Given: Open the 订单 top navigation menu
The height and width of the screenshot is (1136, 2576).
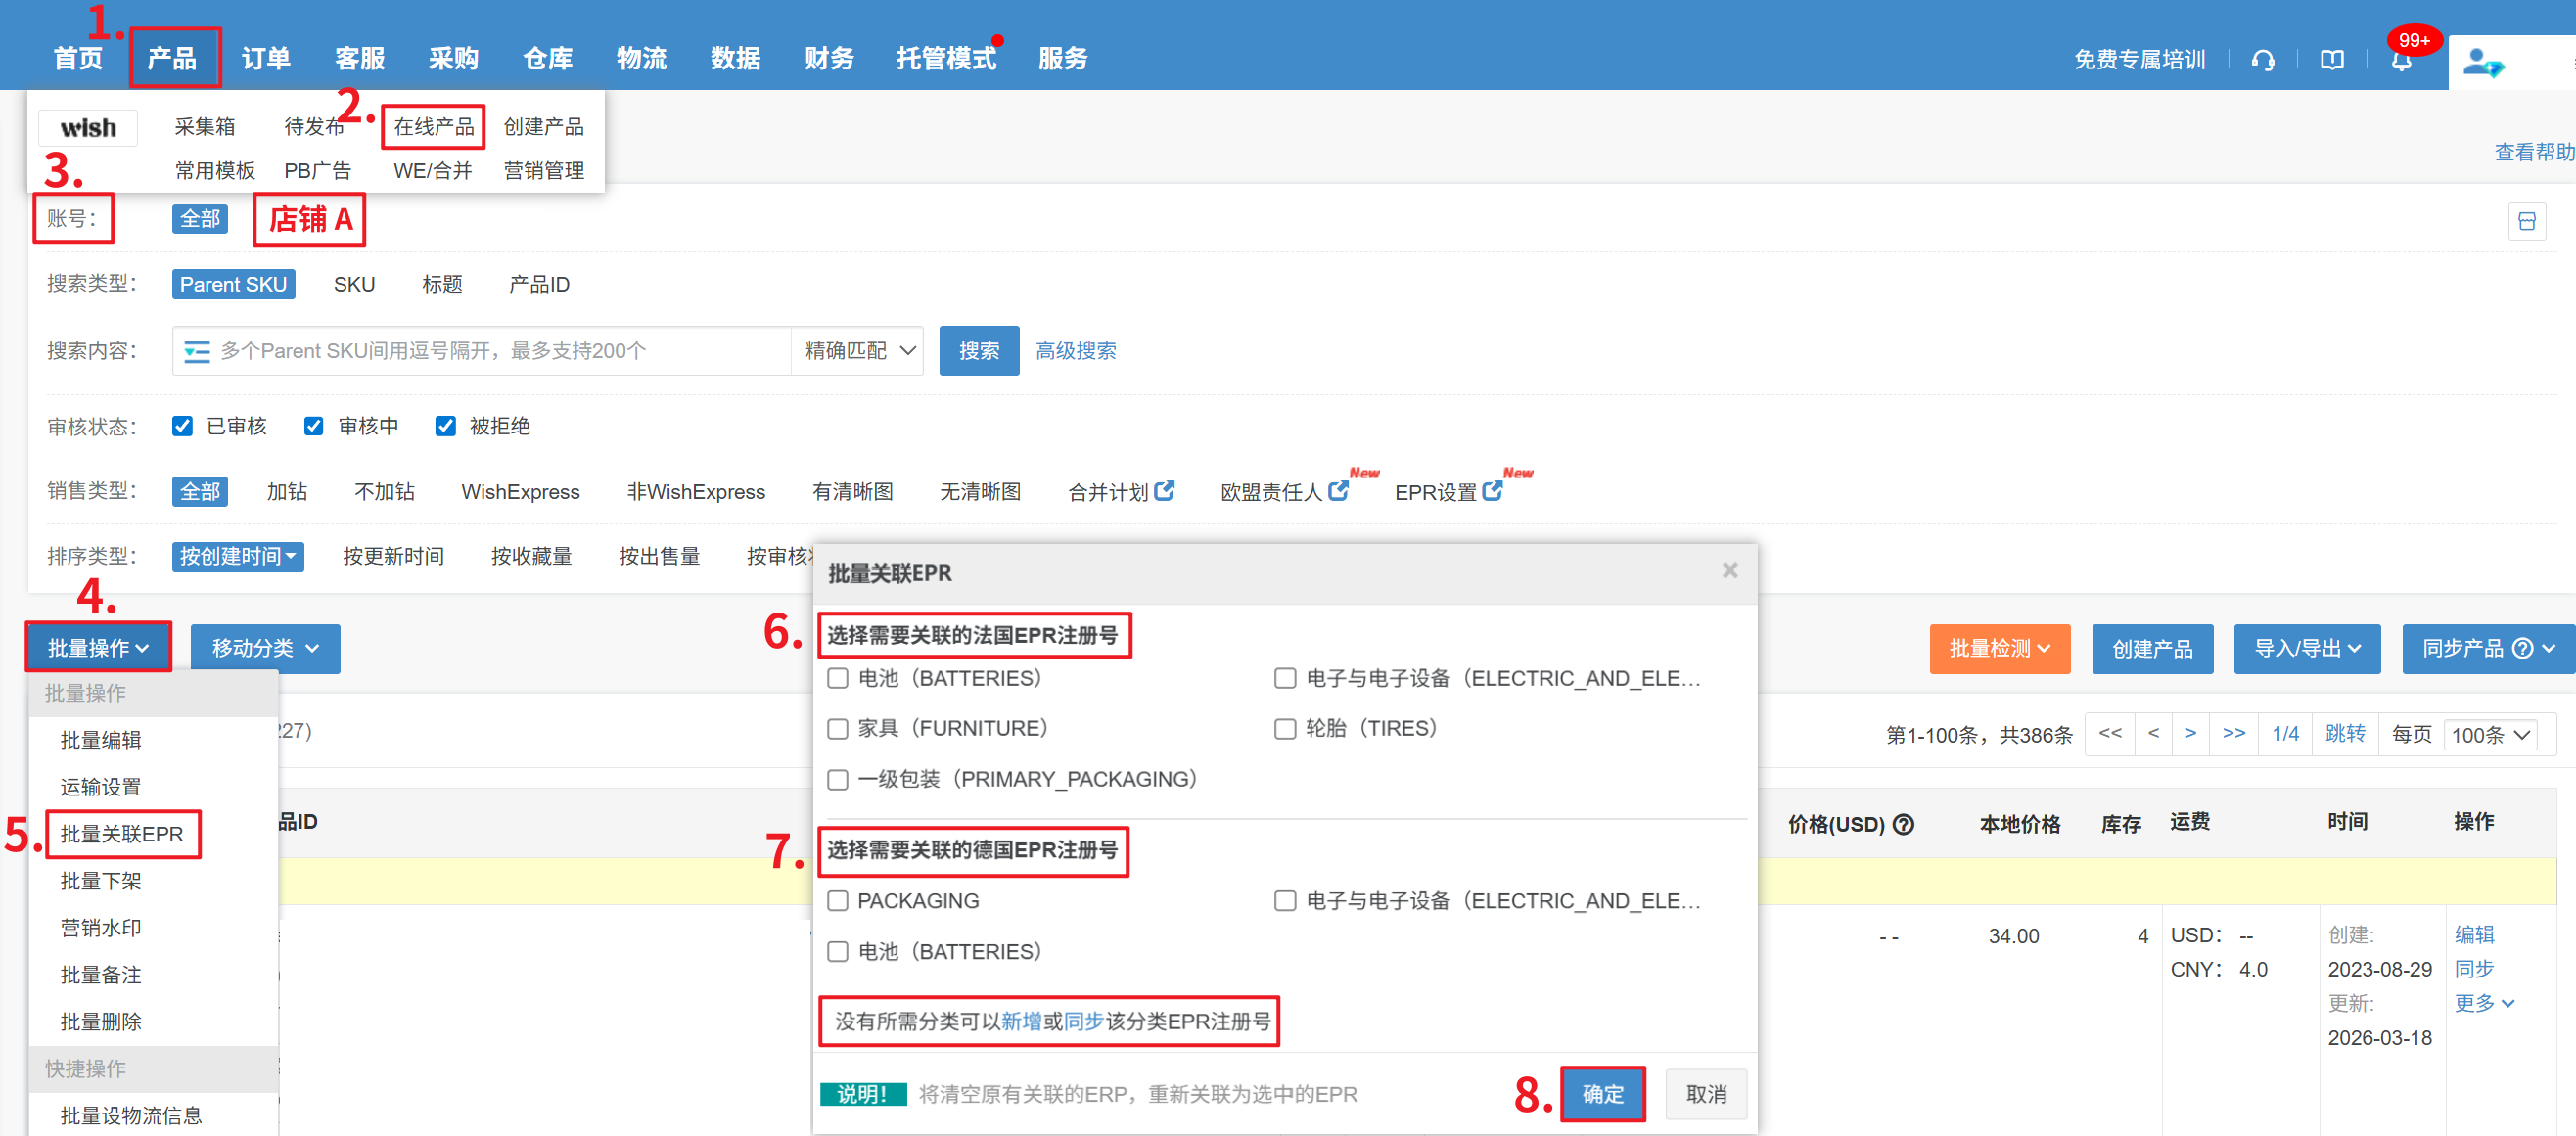Looking at the screenshot, I should (265, 58).
